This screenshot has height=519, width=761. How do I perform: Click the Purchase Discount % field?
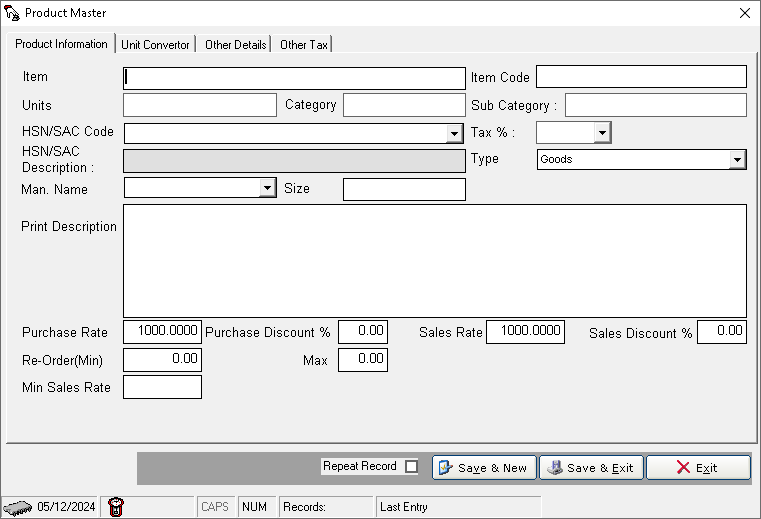click(x=363, y=332)
